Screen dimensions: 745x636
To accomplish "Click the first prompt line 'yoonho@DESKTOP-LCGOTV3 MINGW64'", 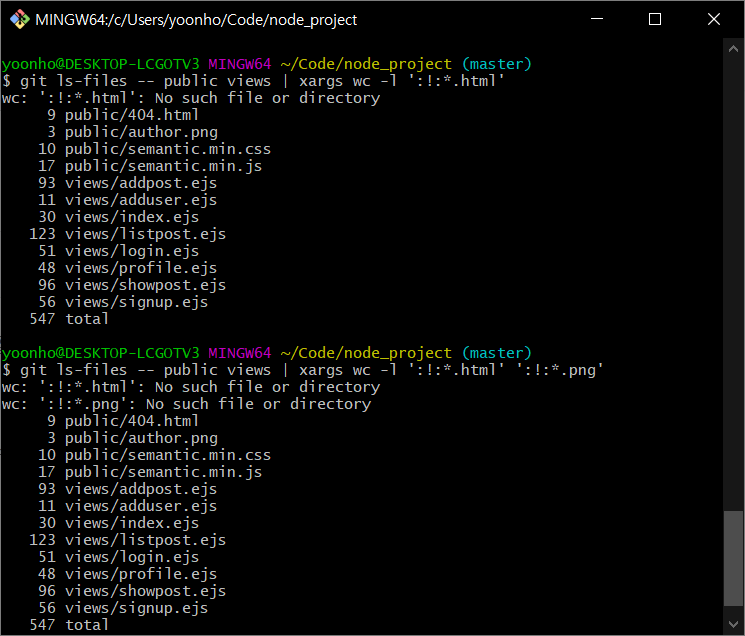I will click(136, 64).
